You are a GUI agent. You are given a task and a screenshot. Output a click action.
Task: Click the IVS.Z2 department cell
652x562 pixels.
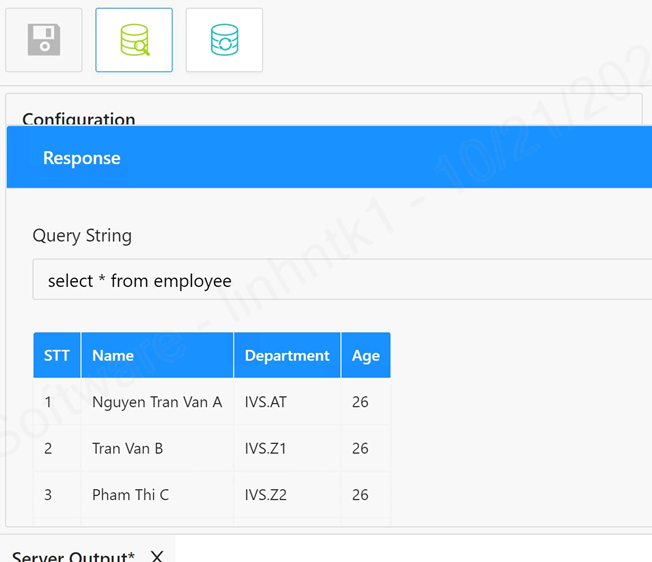287,495
